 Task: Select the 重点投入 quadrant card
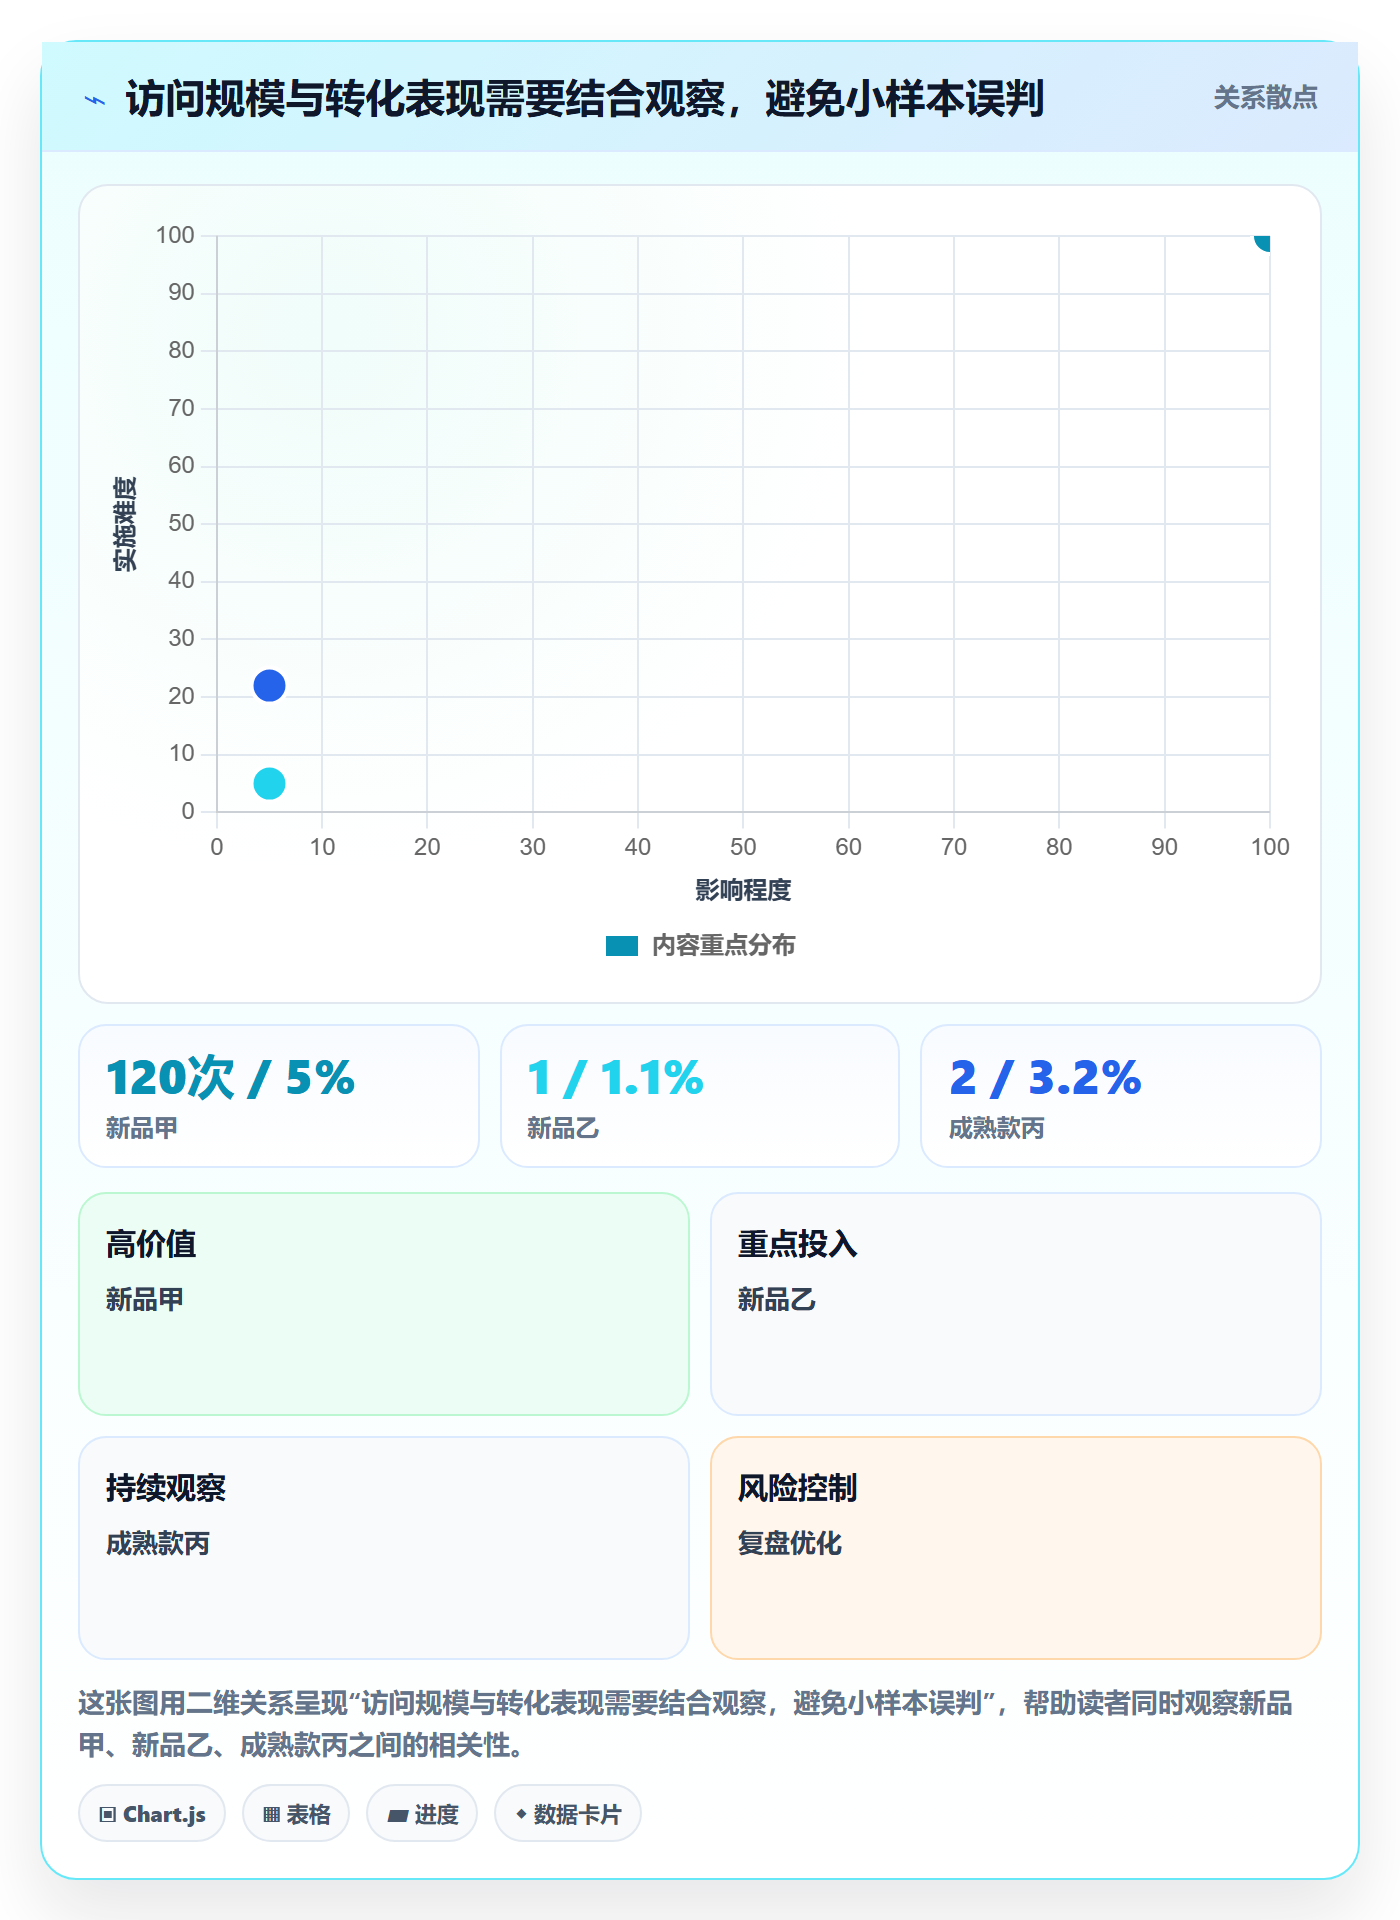coord(1016,1304)
